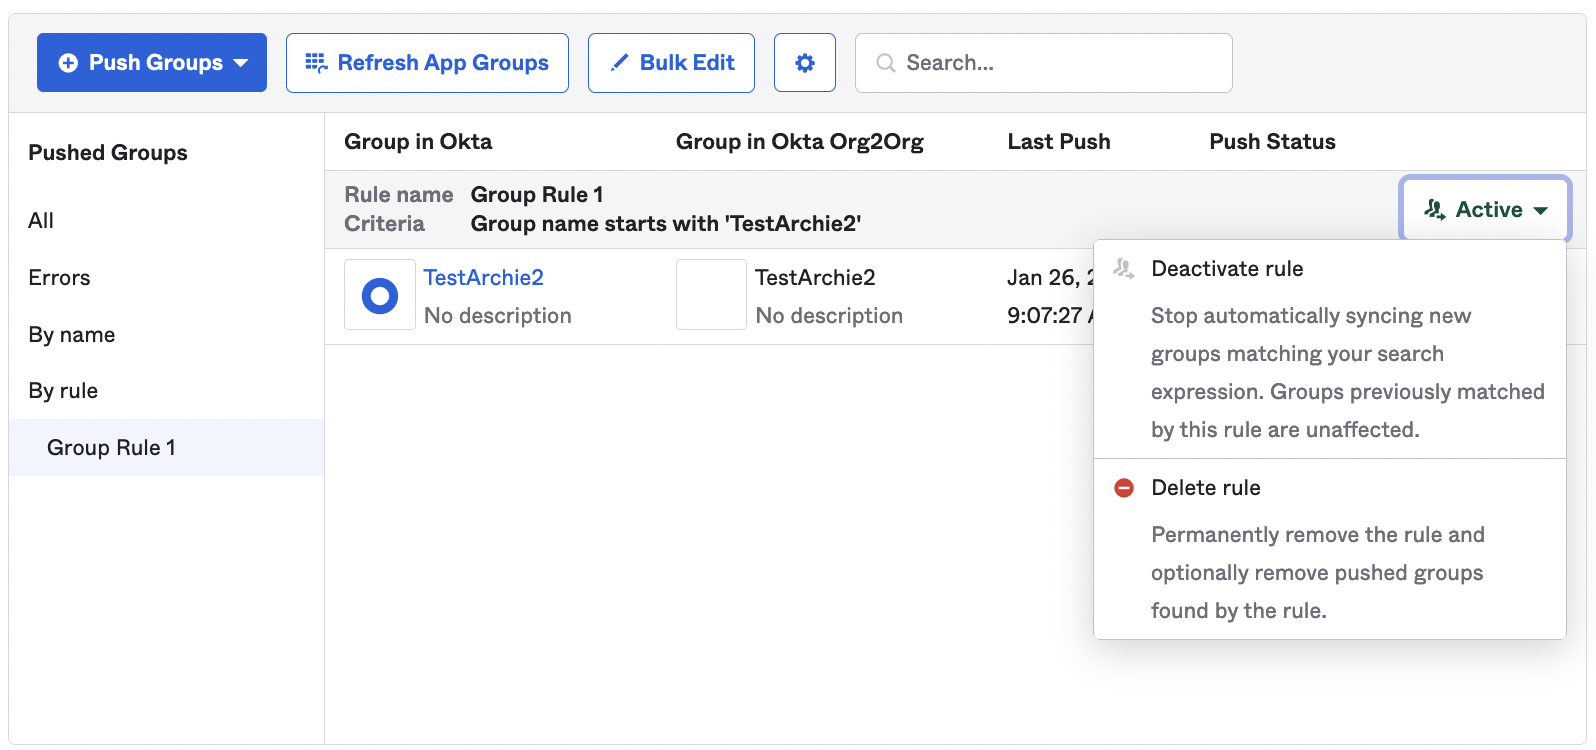Show All pushed groups
The image size is (1596, 750).
[41, 221]
